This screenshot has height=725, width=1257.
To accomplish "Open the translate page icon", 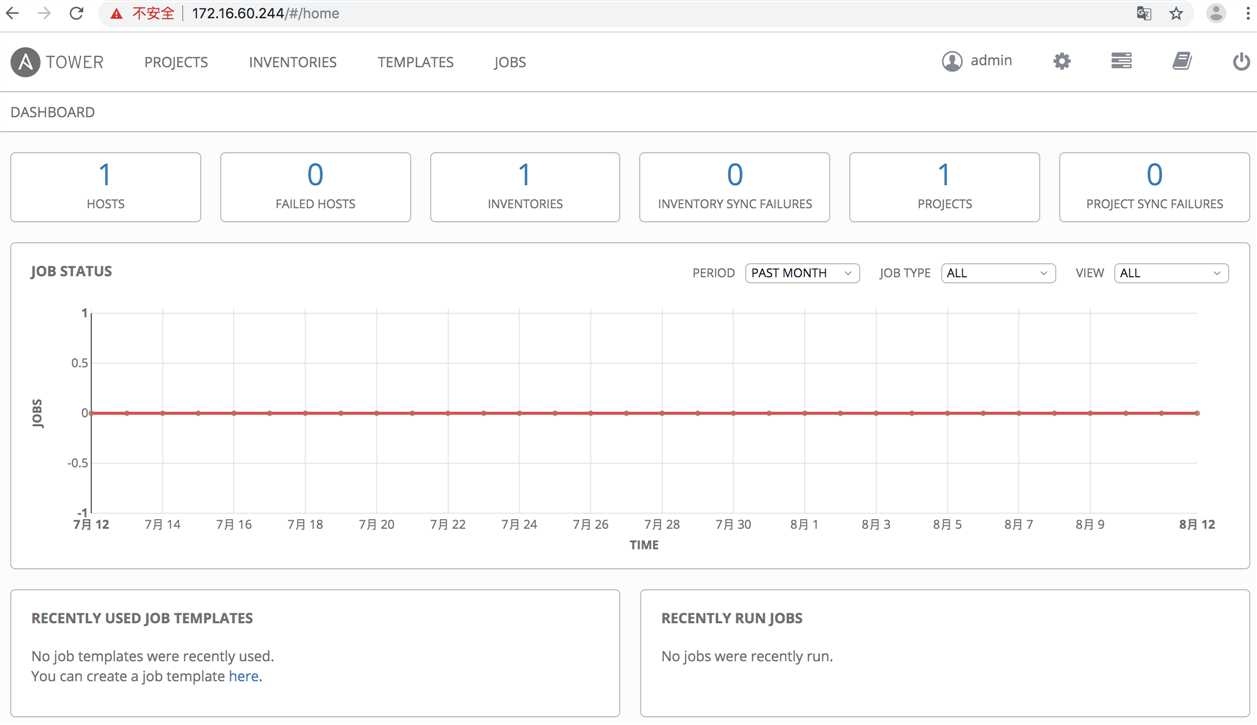I will 1144,14.
